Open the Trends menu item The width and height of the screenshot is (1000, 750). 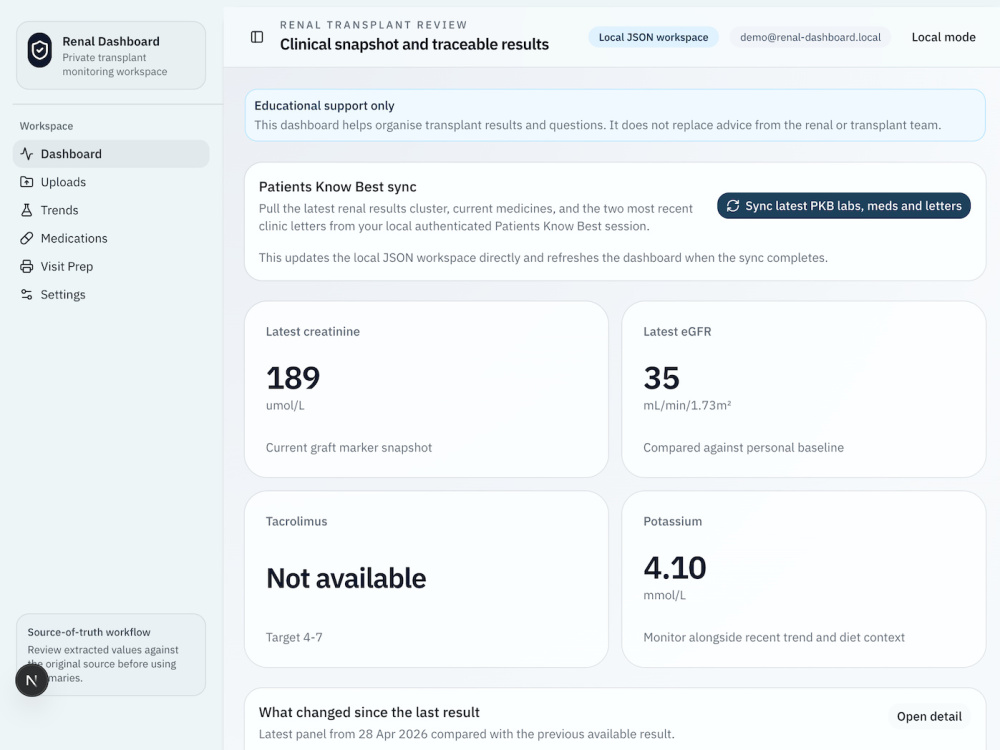click(x=111, y=210)
